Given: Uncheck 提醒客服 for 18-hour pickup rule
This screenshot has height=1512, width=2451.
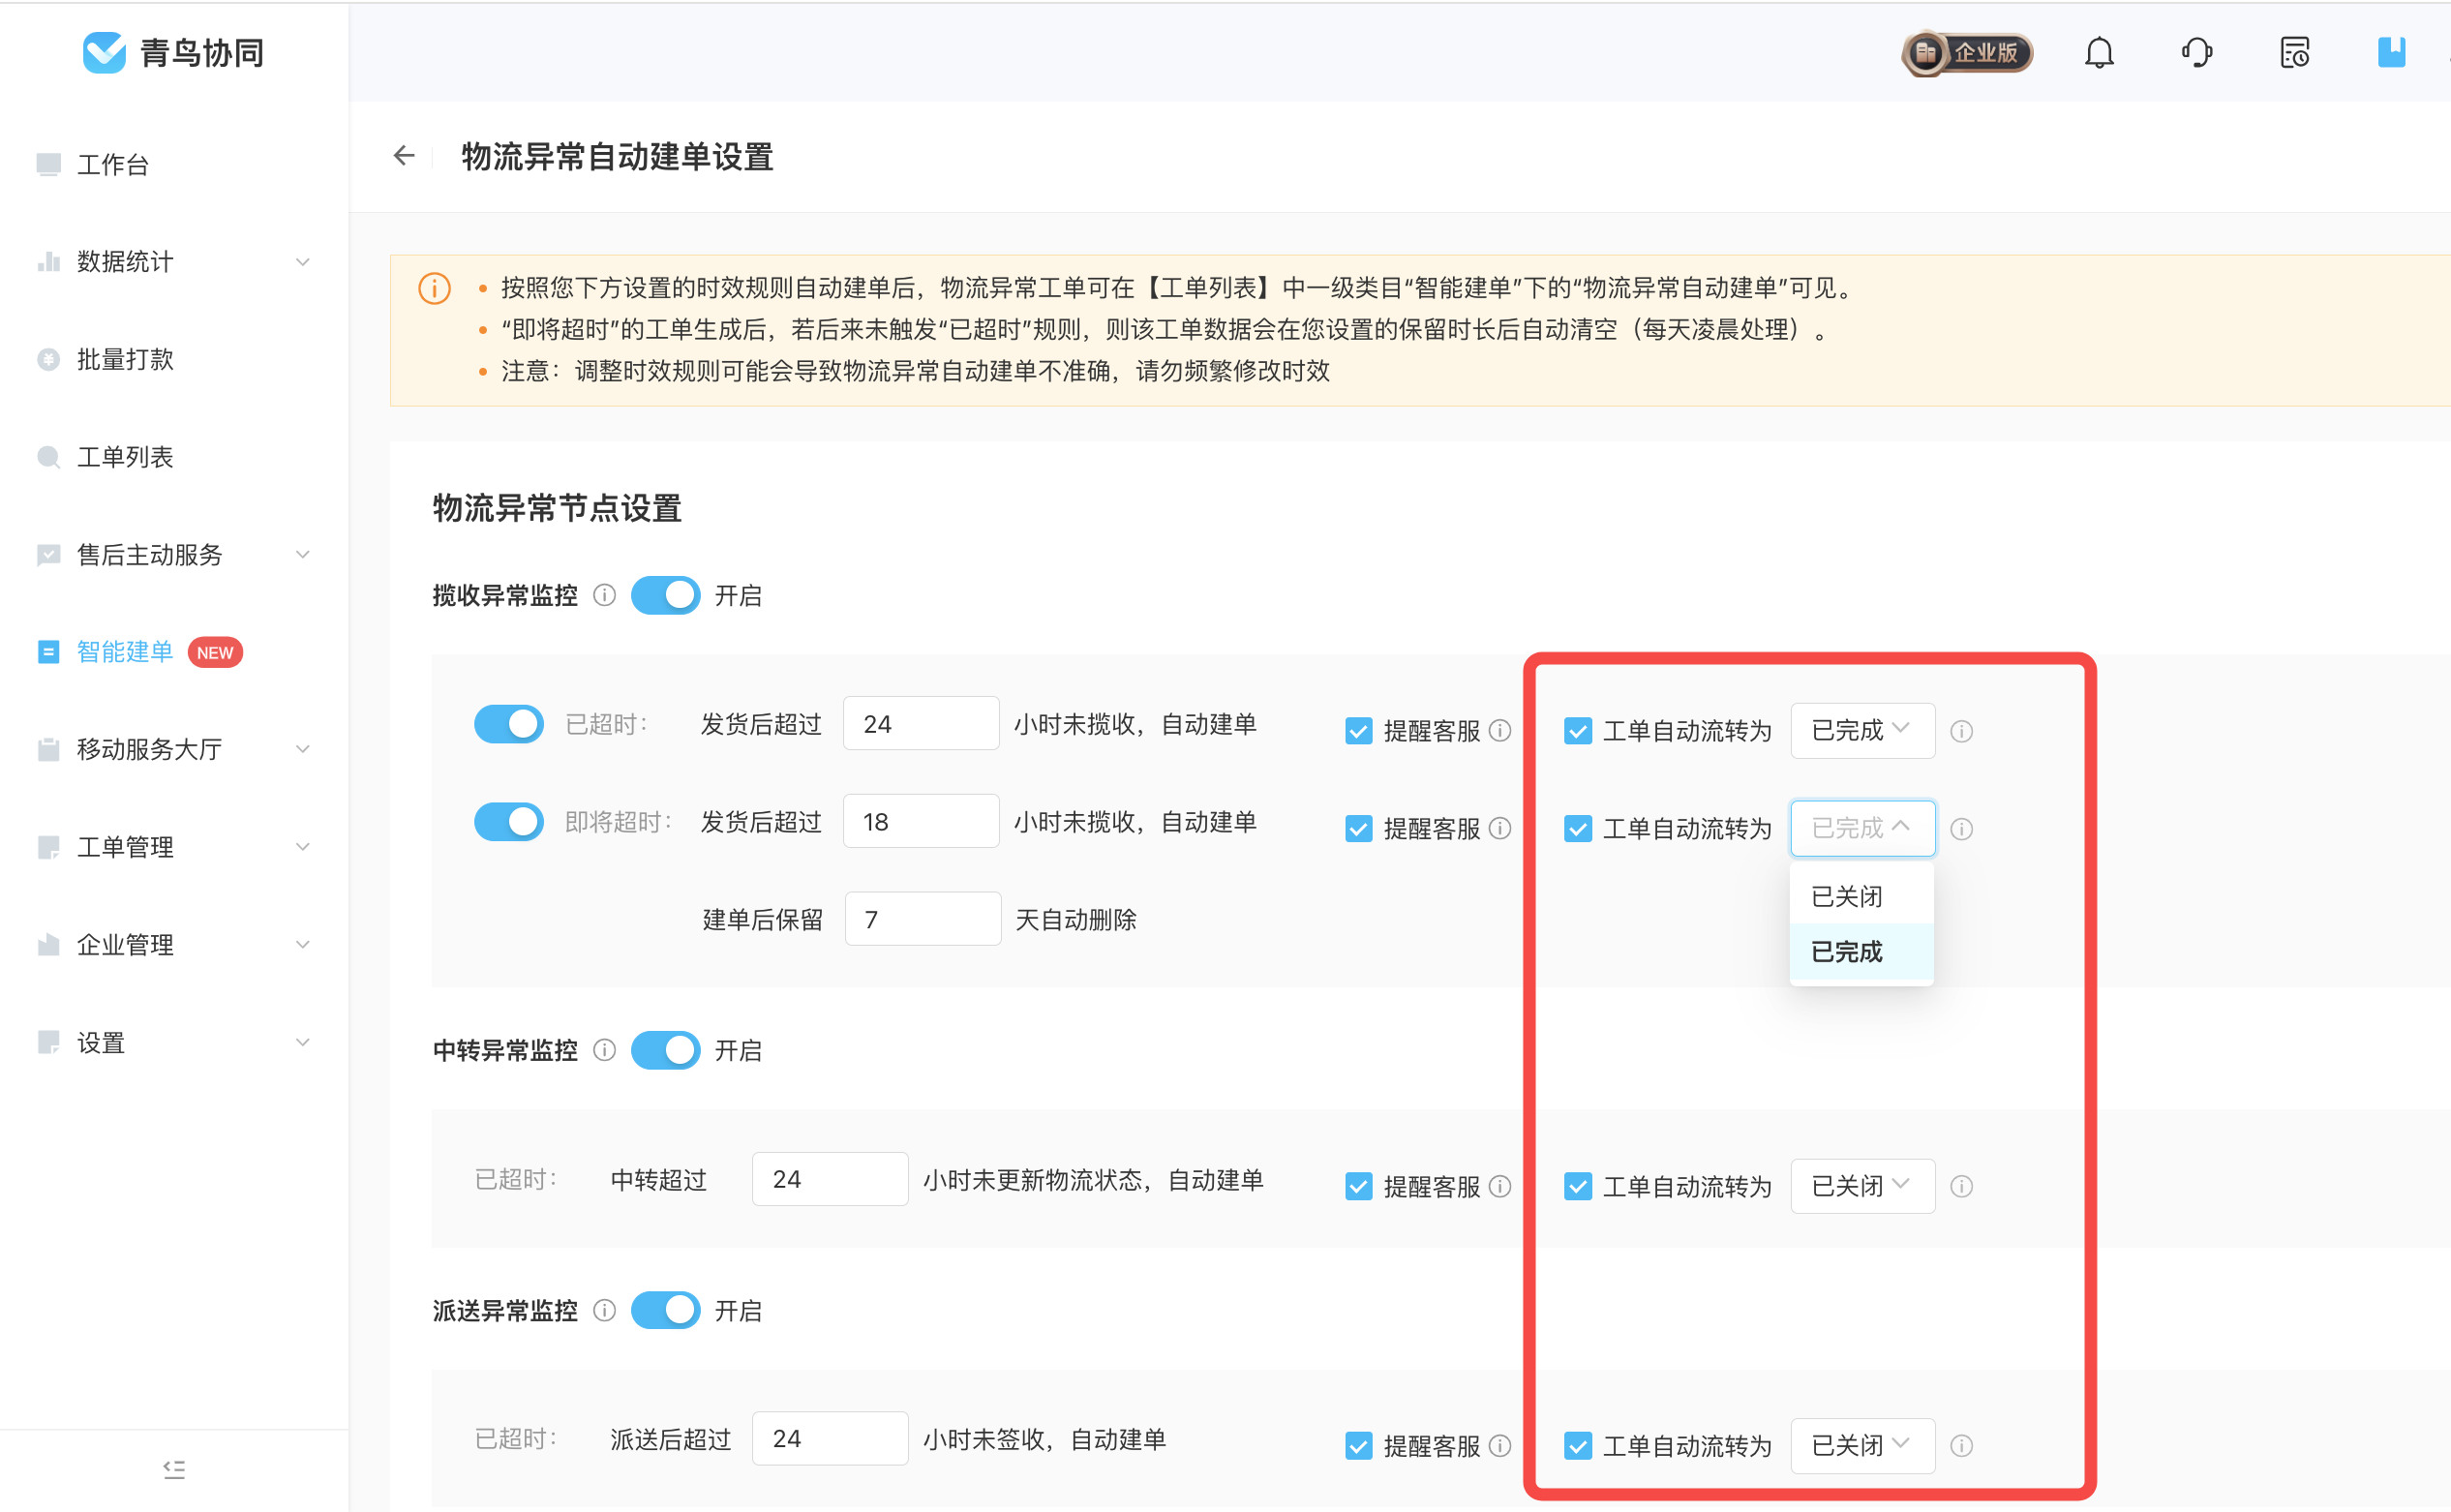Looking at the screenshot, I should (1358, 828).
